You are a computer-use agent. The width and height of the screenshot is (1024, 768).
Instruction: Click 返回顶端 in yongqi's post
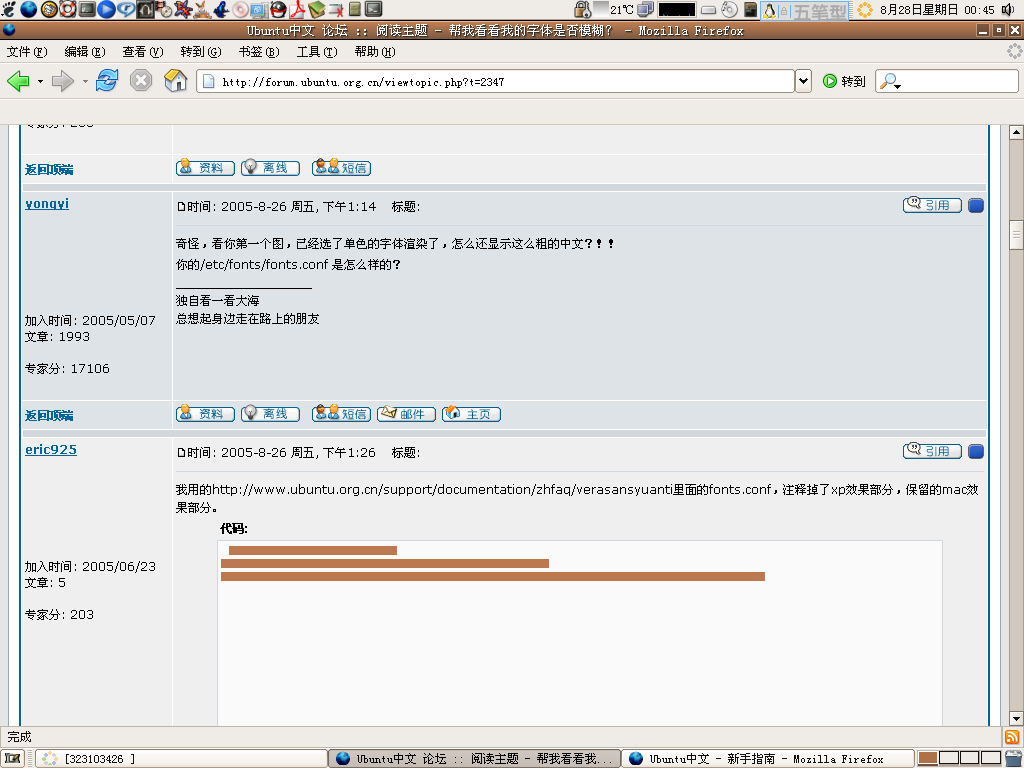pos(49,415)
